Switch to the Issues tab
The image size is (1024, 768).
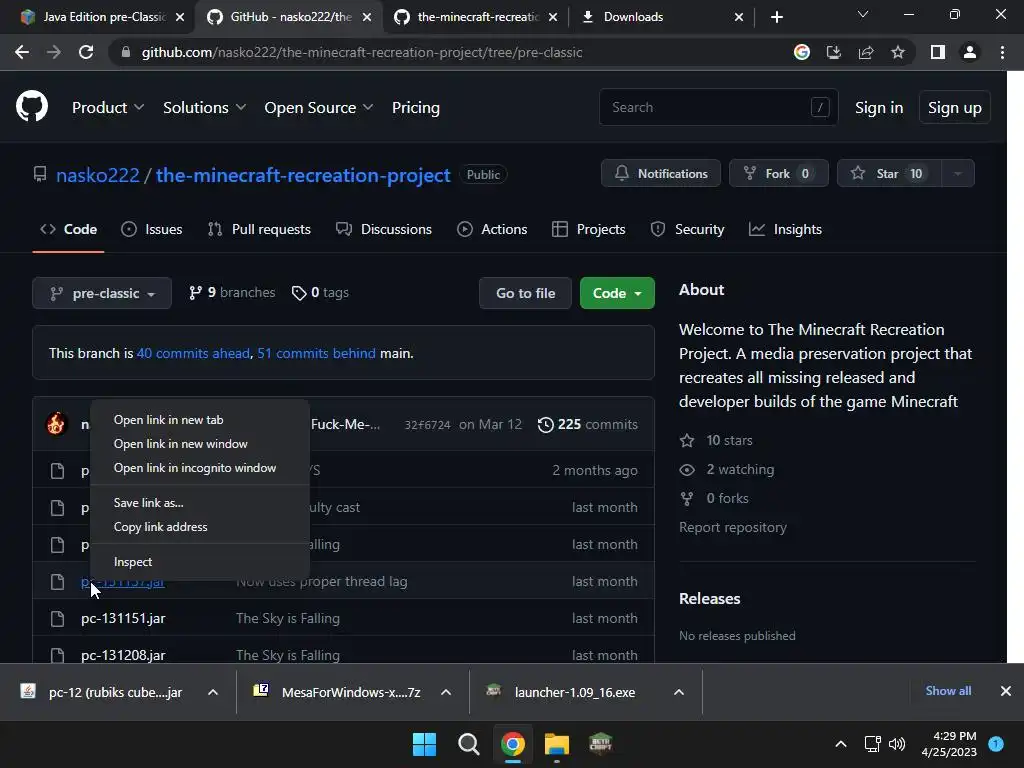152,229
